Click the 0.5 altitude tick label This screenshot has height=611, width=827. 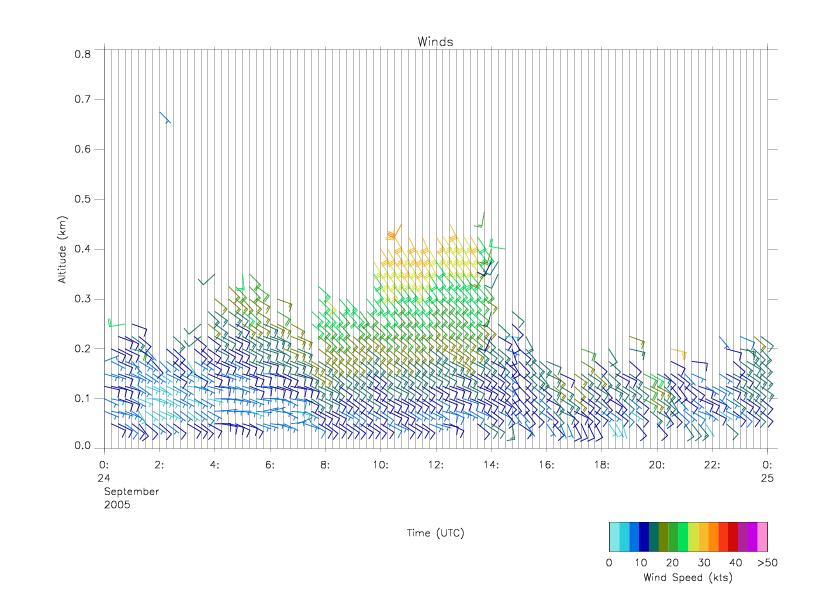tap(82, 199)
